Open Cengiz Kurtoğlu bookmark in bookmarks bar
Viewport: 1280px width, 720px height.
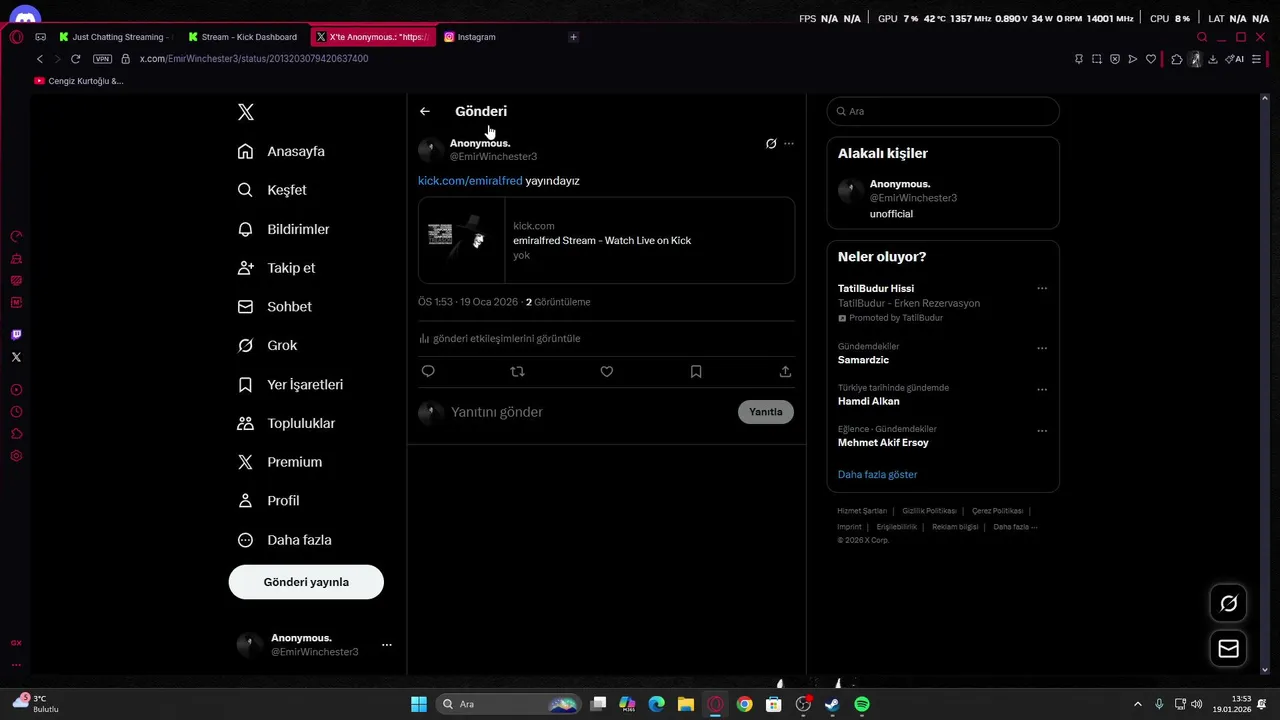[x=79, y=81]
